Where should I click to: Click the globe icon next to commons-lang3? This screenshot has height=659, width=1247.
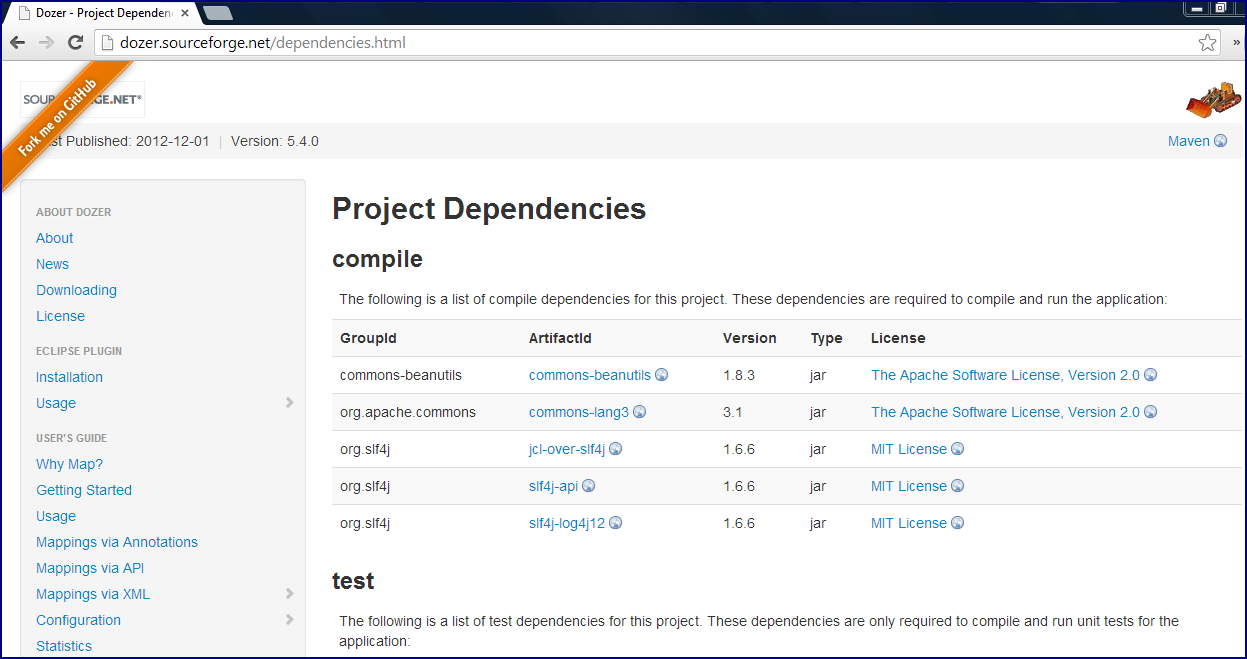tap(640, 411)
